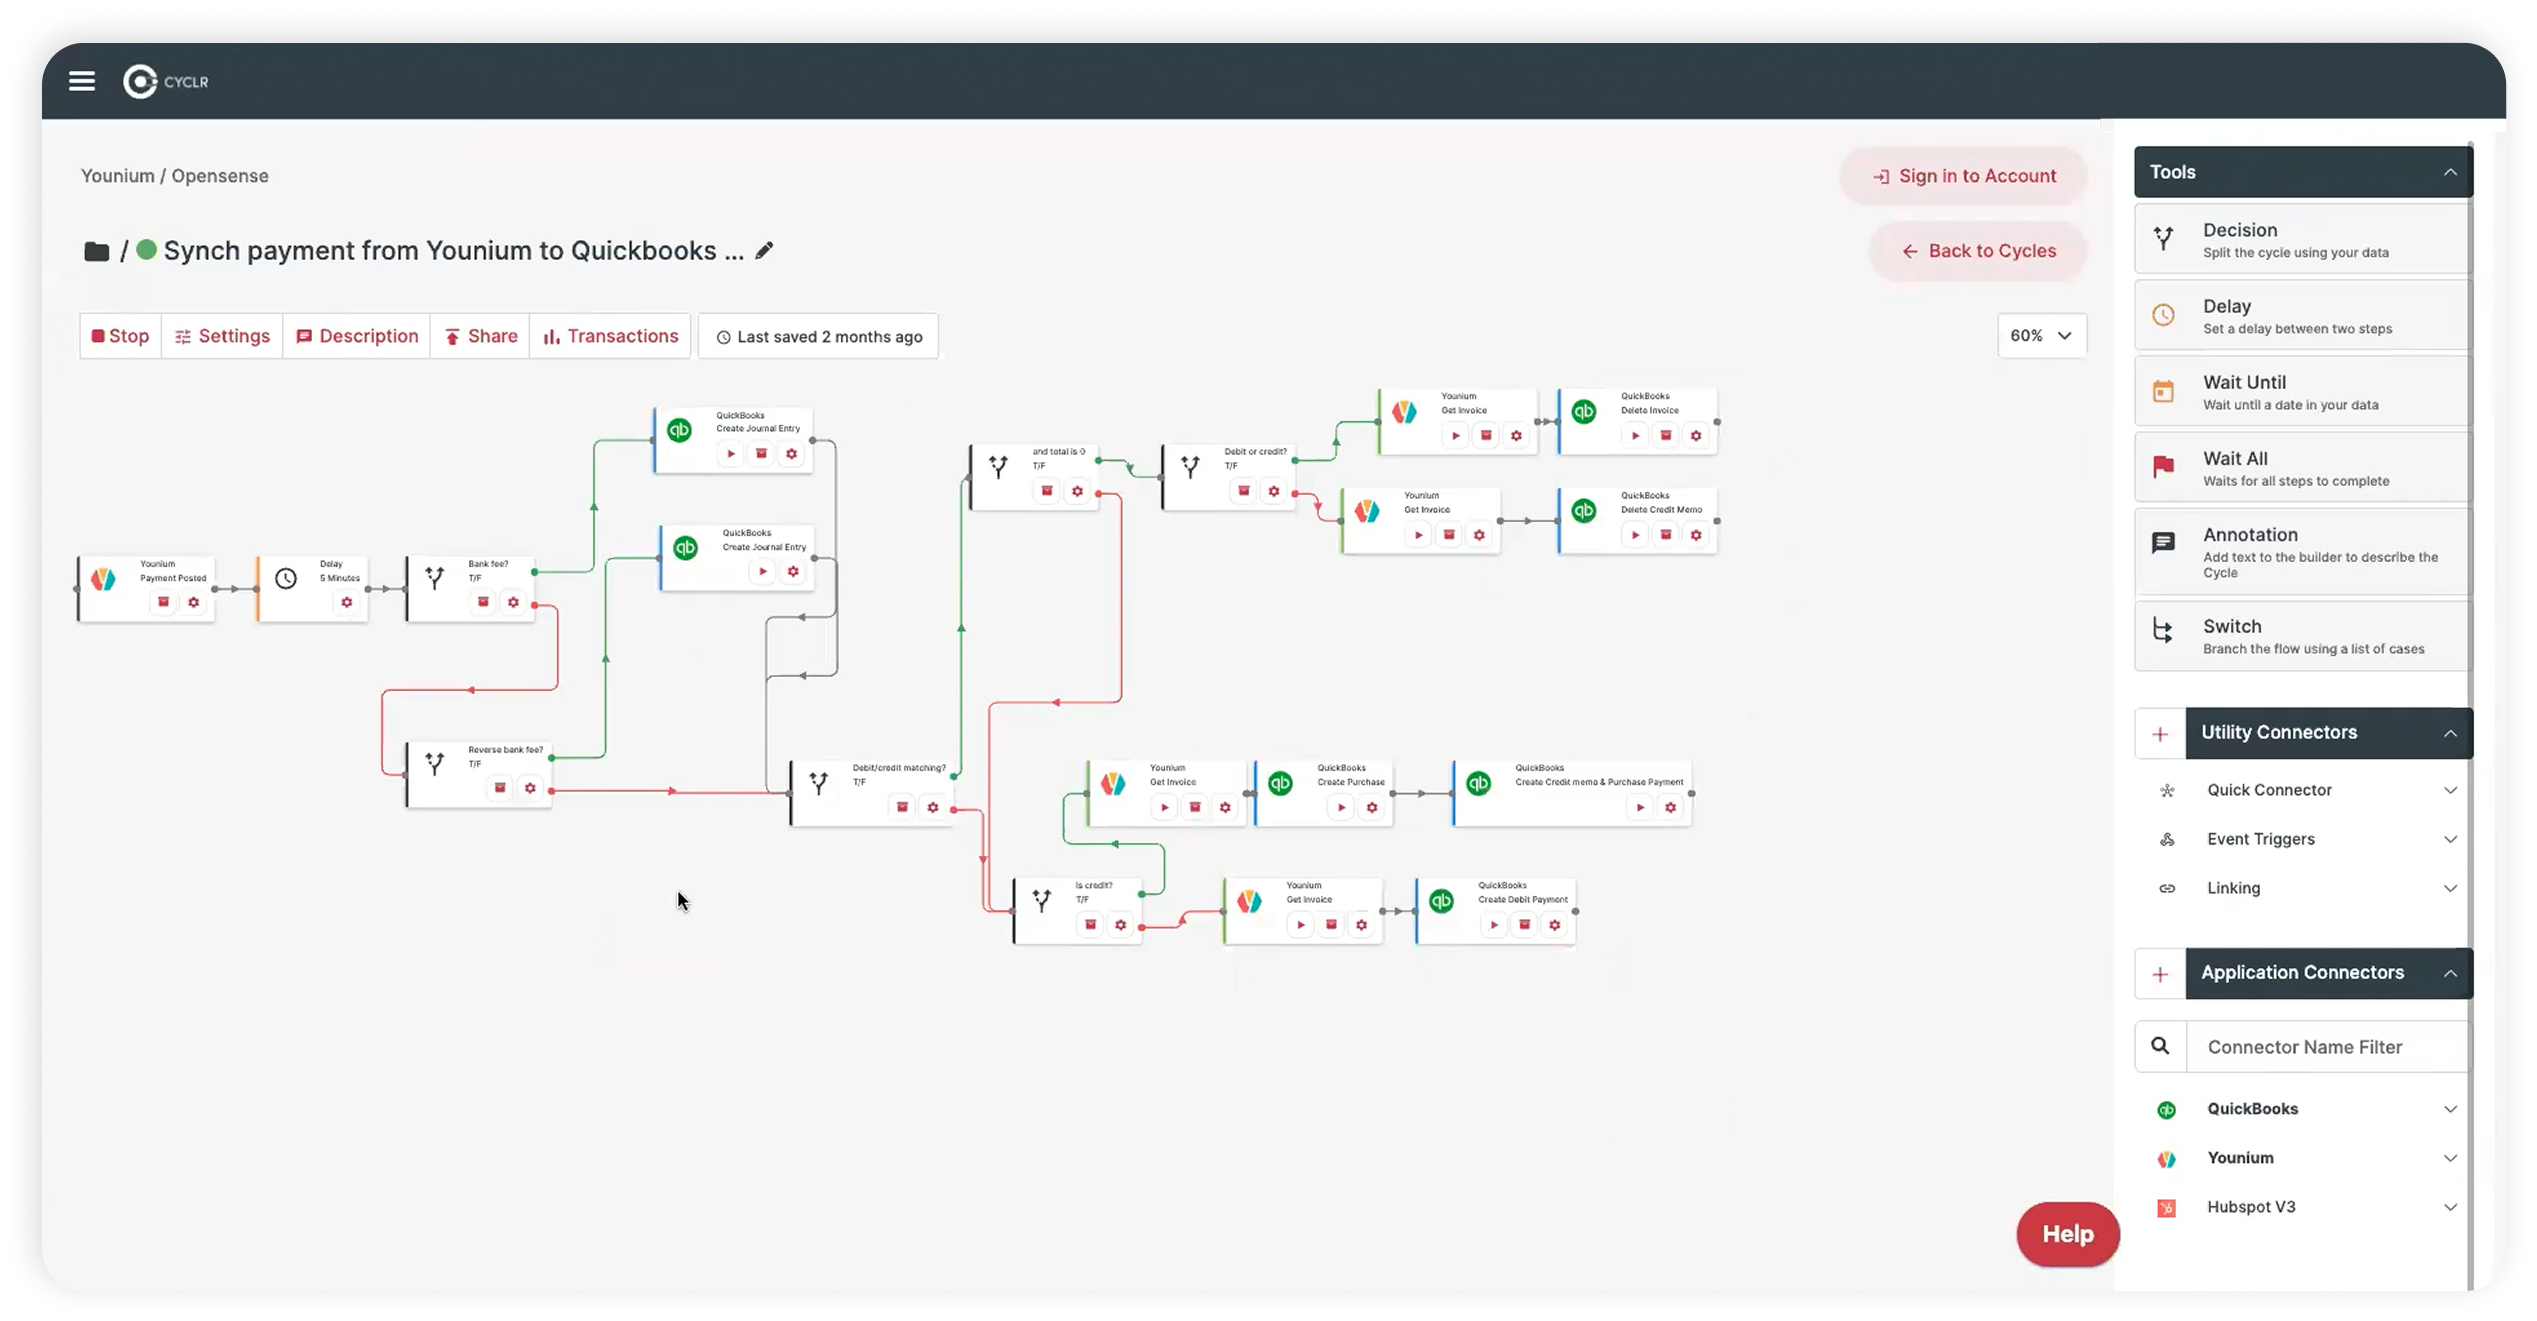Viewport: 2537px width, 1321px height.
Task: Click play icon on QuickBooks Create Journal Entry step
Action: [x=731, y=453]
